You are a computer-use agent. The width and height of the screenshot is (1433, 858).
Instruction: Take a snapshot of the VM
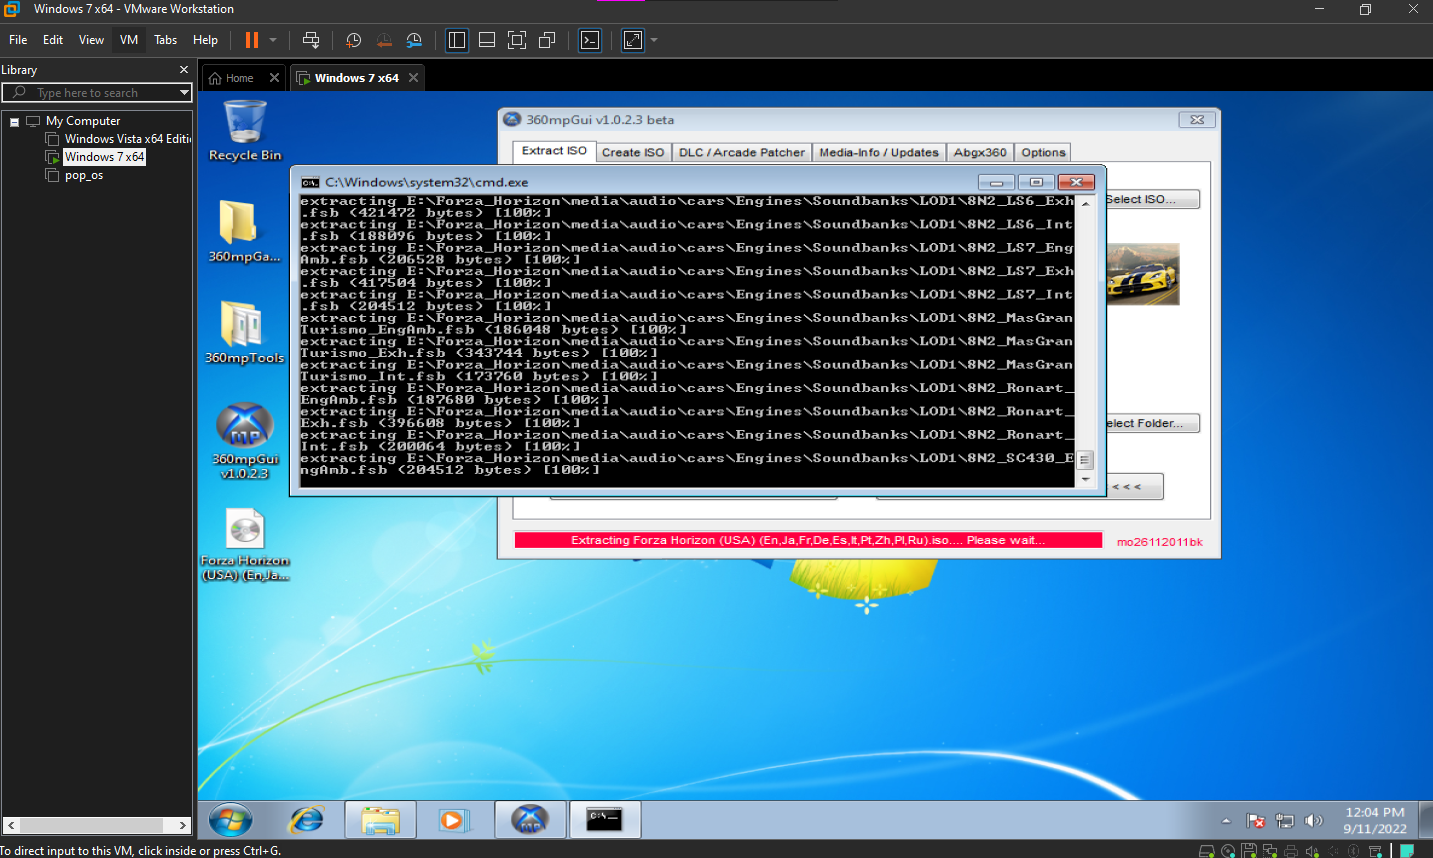coord(353,40)
